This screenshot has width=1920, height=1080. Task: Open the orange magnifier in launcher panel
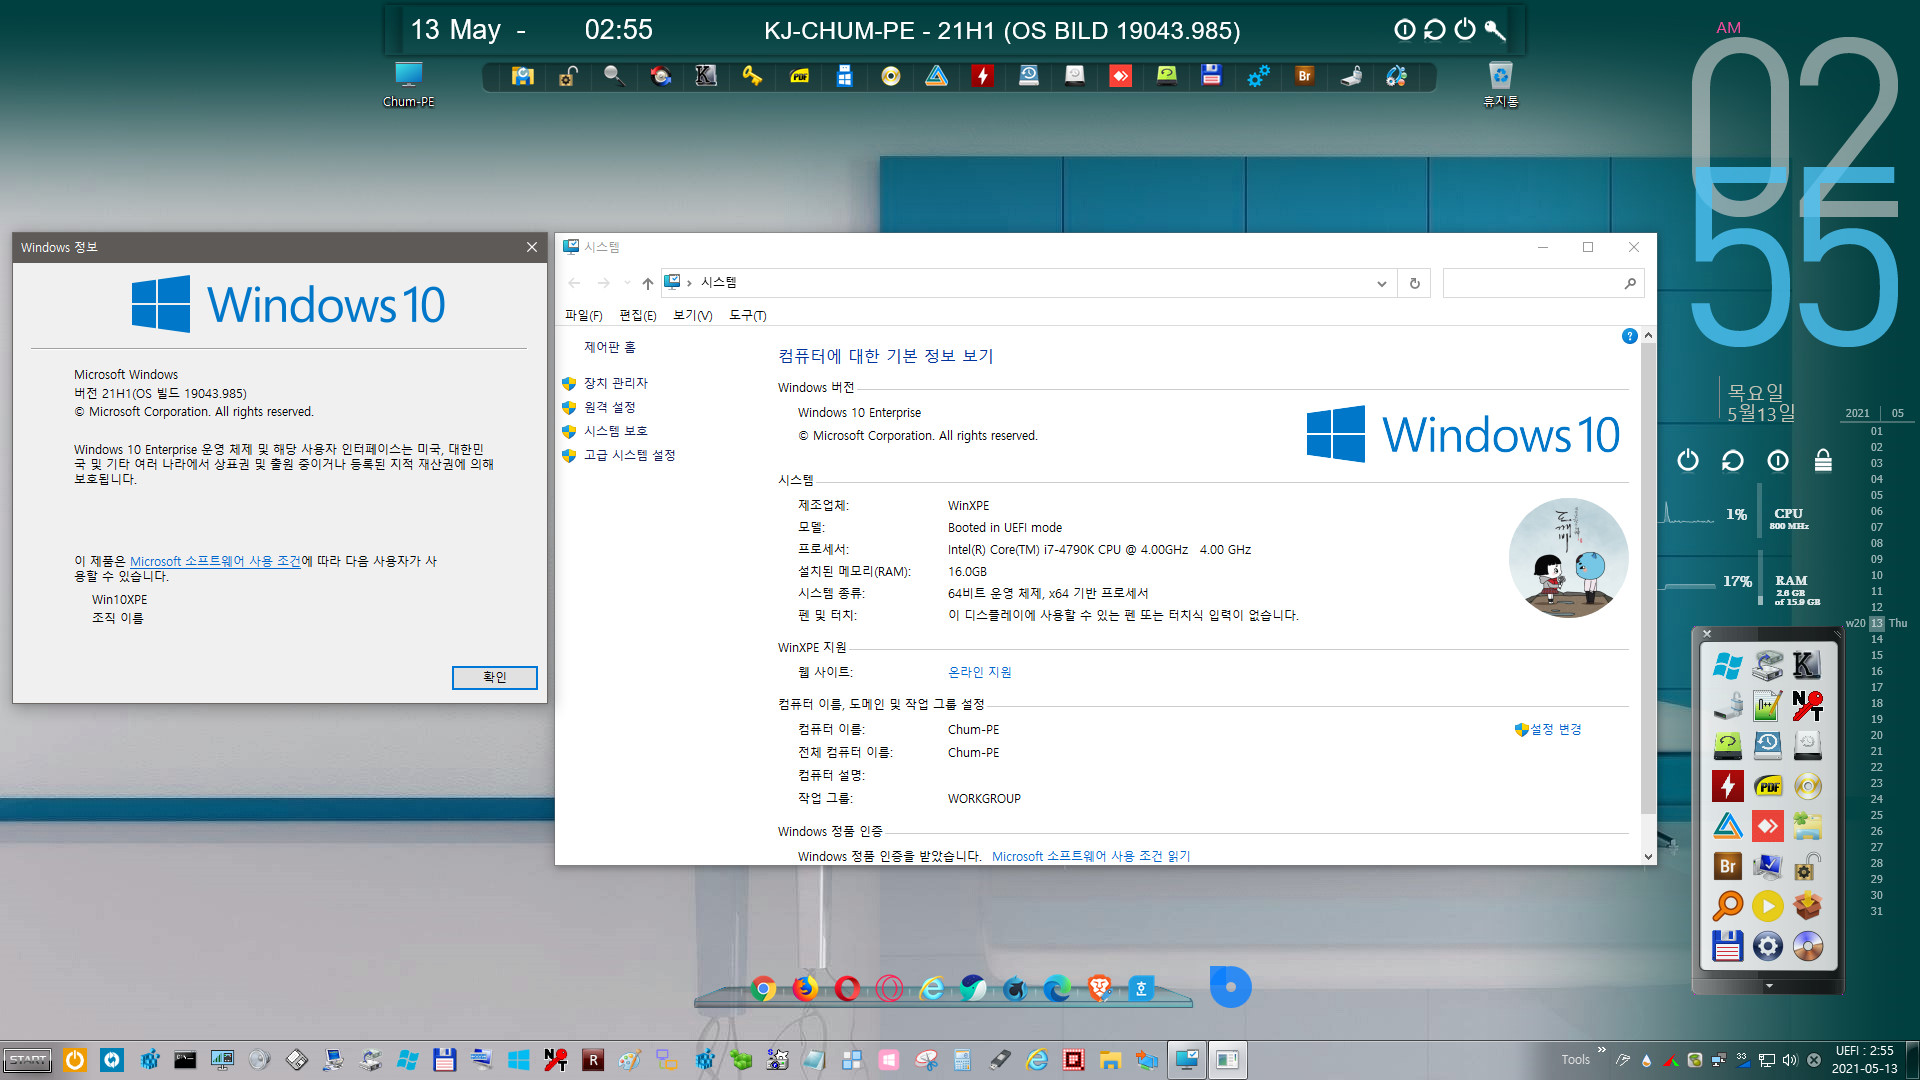tap(1727, 906)
